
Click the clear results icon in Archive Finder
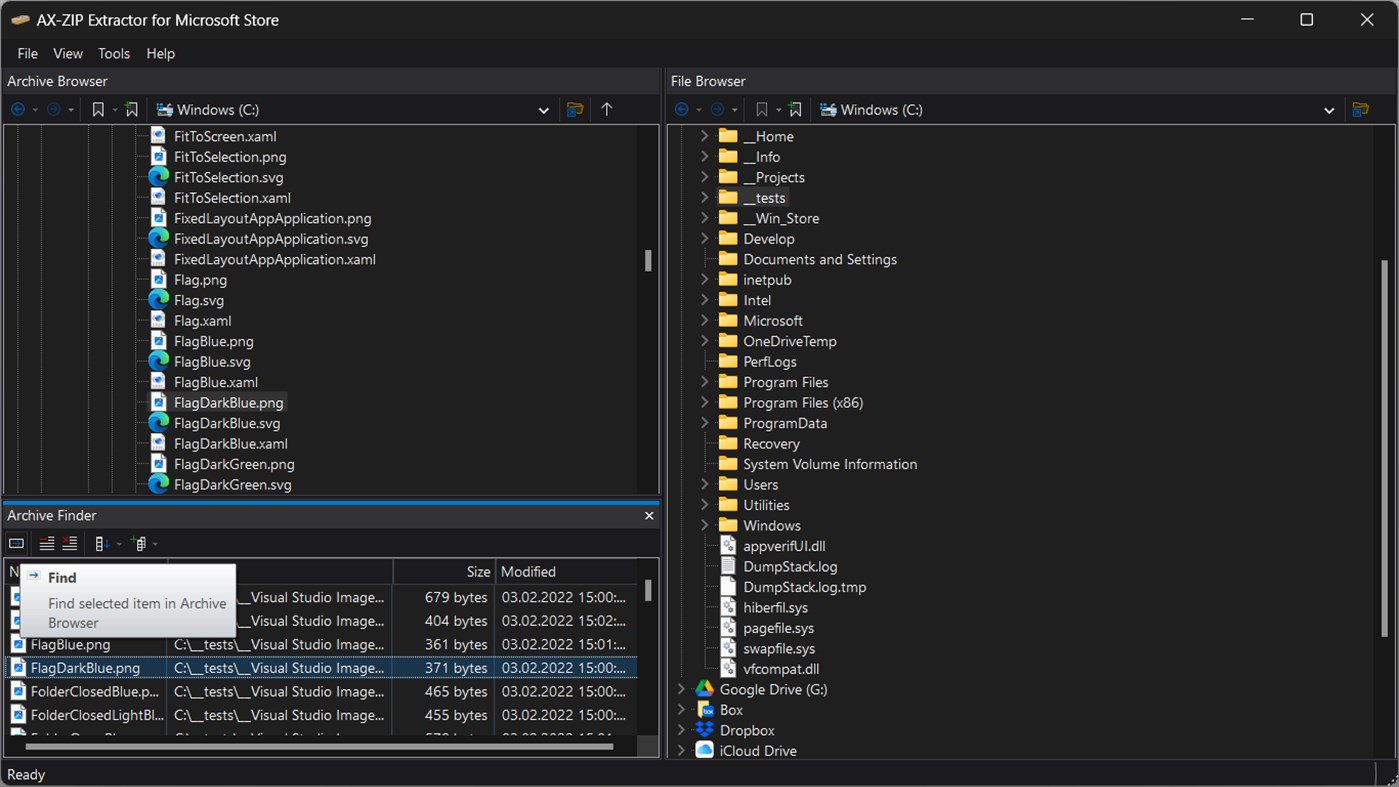(x=68, y=543)
